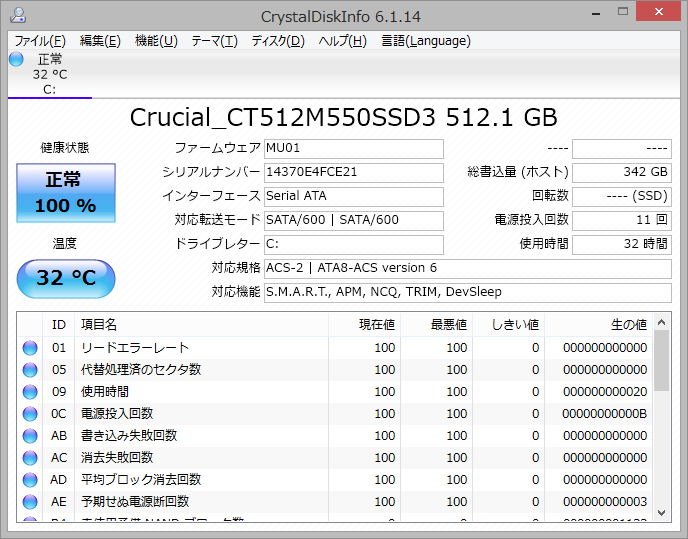Select the C: disk status circle icon
Screen dimensions: 688x539
16,59
